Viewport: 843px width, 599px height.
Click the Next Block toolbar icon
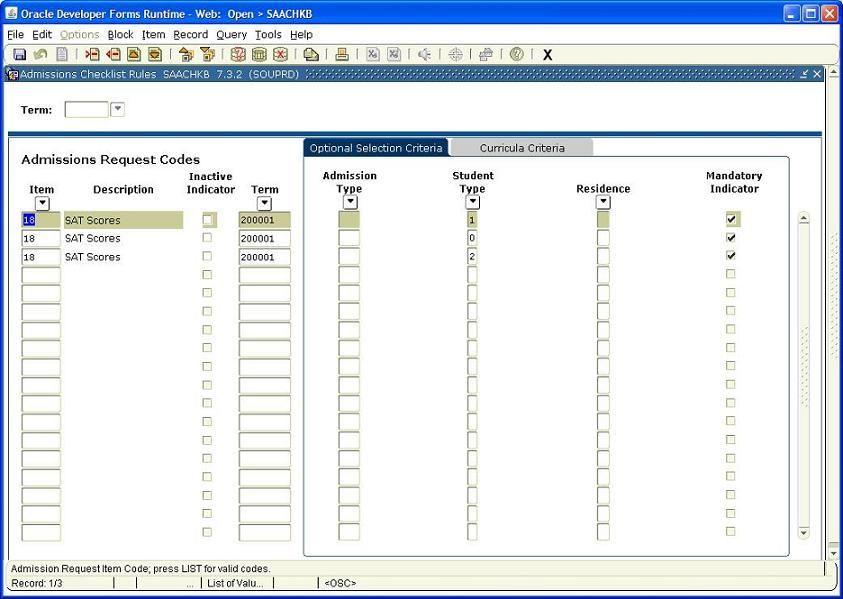point(207,54)
